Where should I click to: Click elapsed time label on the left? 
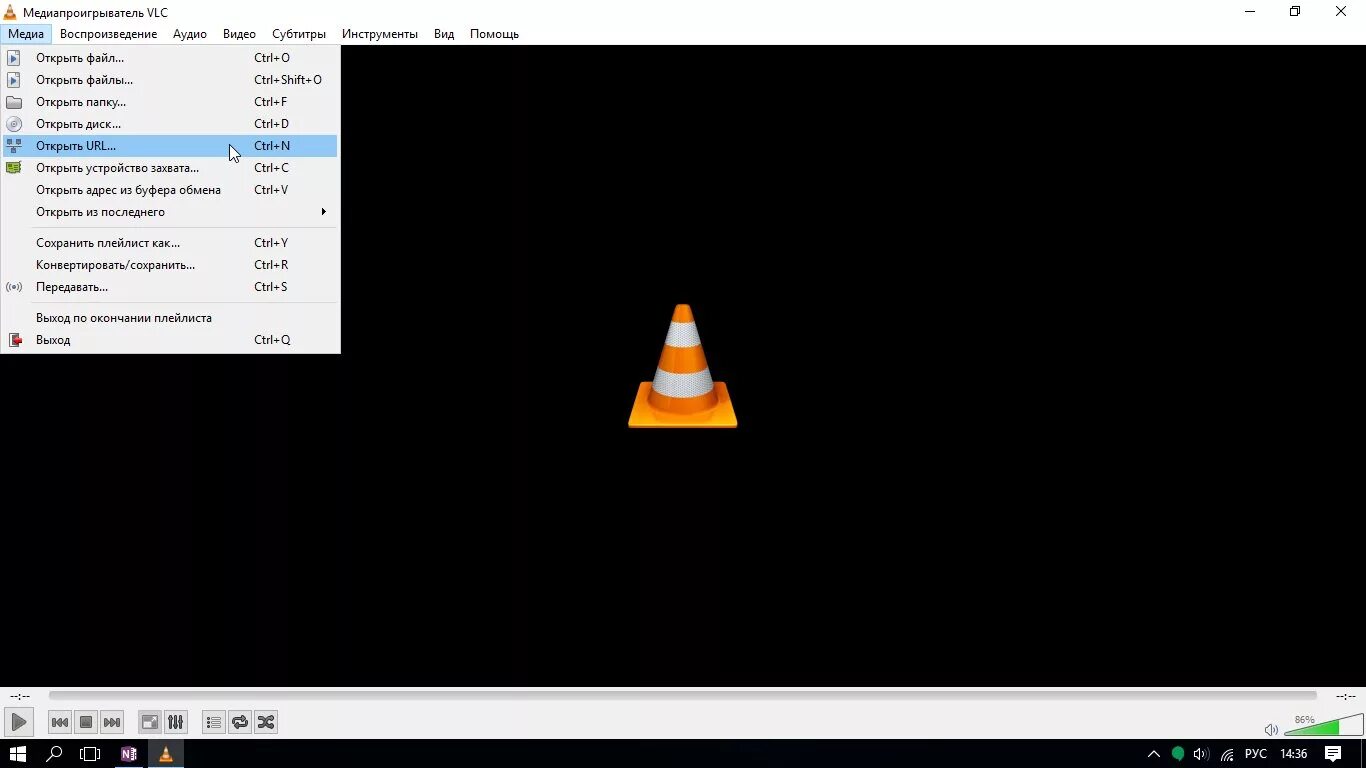point(20,696)
